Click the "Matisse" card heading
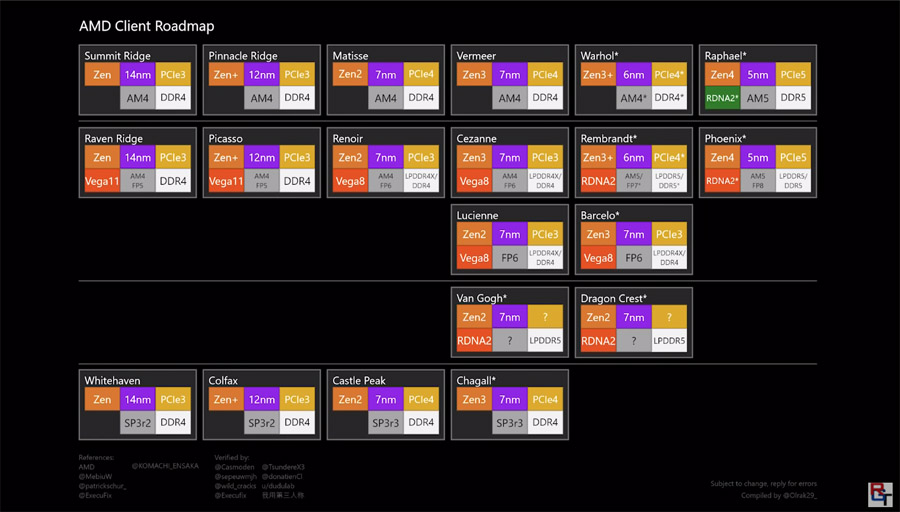900x512 pixels. click(x=350, y=56)
